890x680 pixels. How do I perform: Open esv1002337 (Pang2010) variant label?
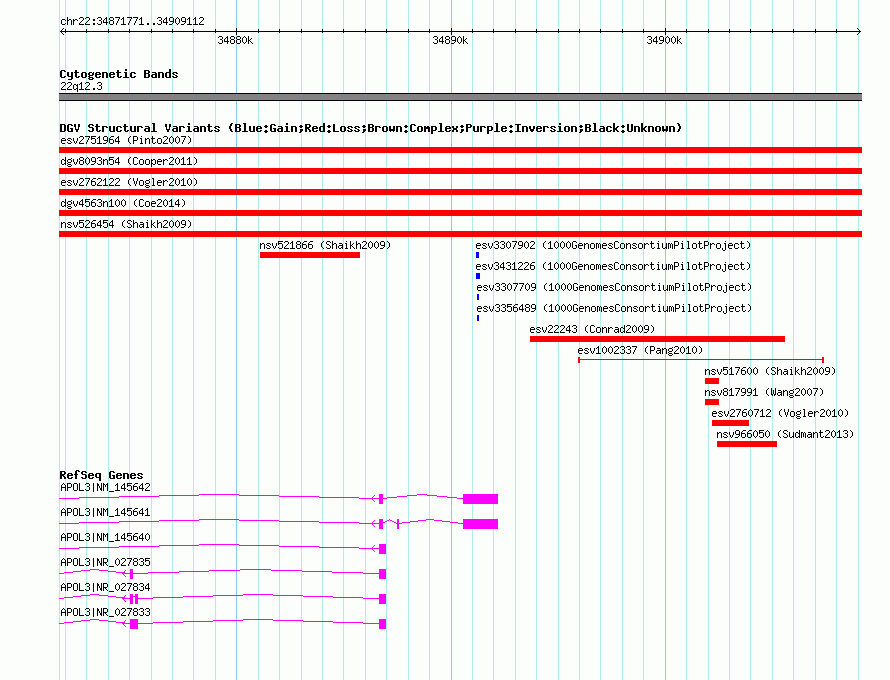click(640, 350)
